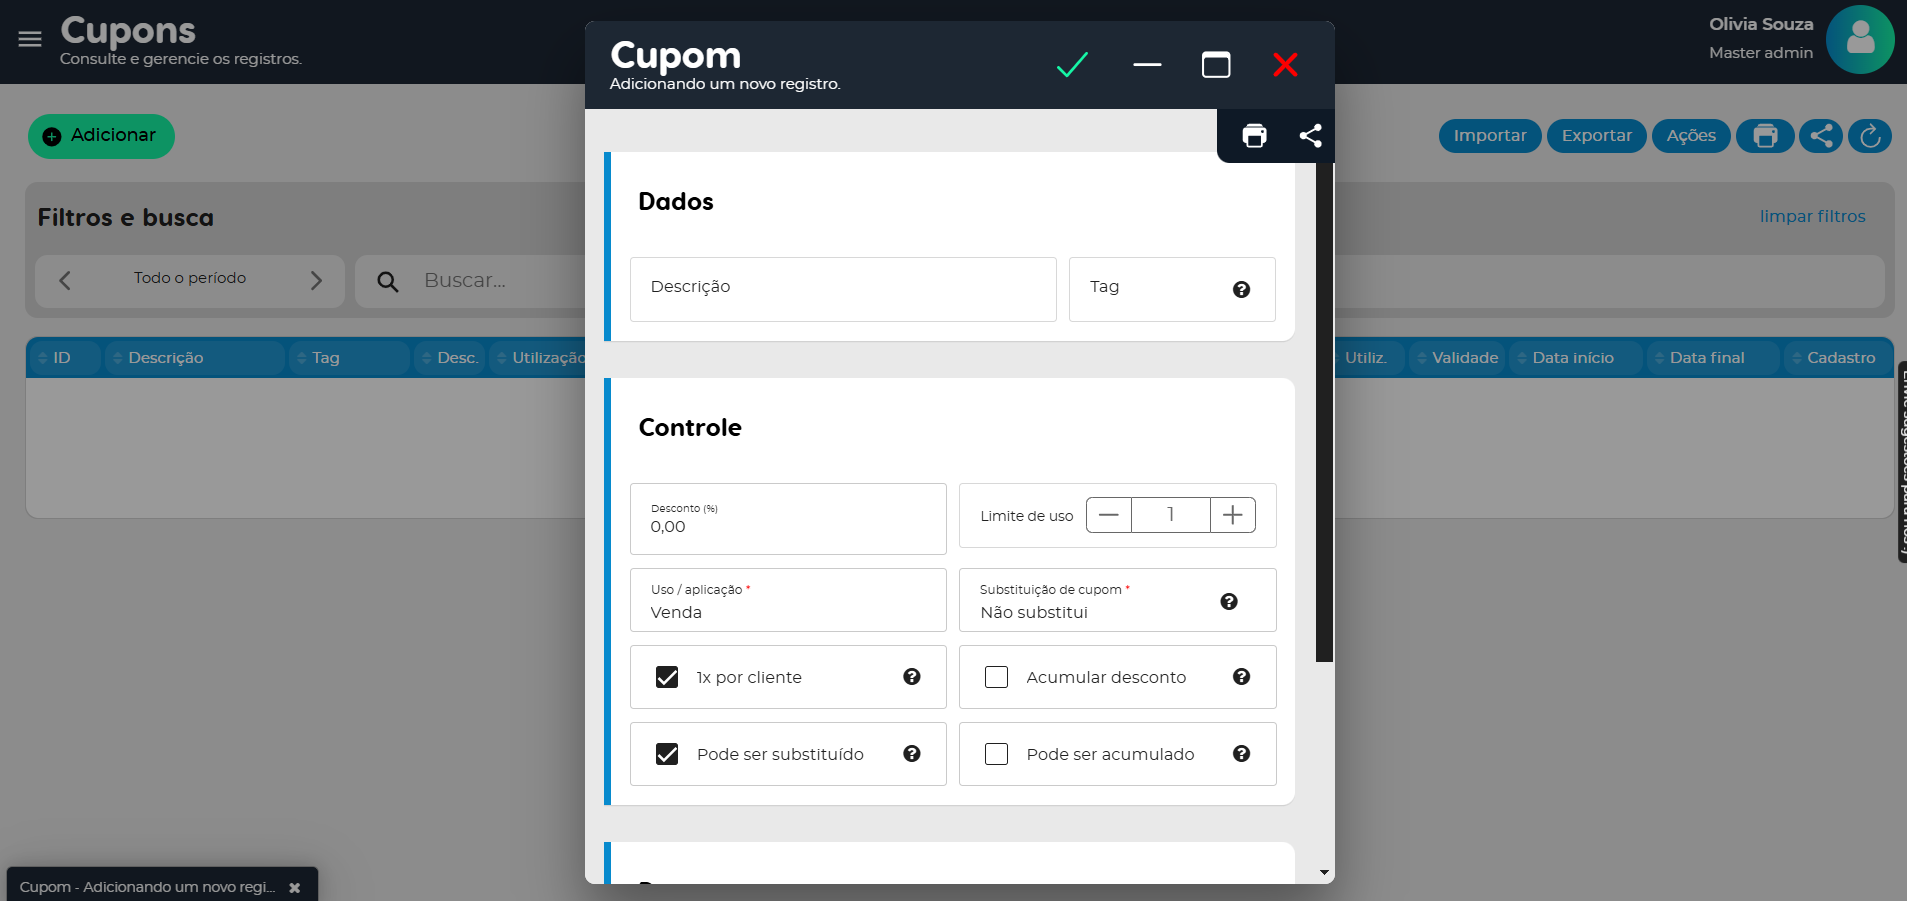Click the help icon beside the Tag field

click(1241, 290)
